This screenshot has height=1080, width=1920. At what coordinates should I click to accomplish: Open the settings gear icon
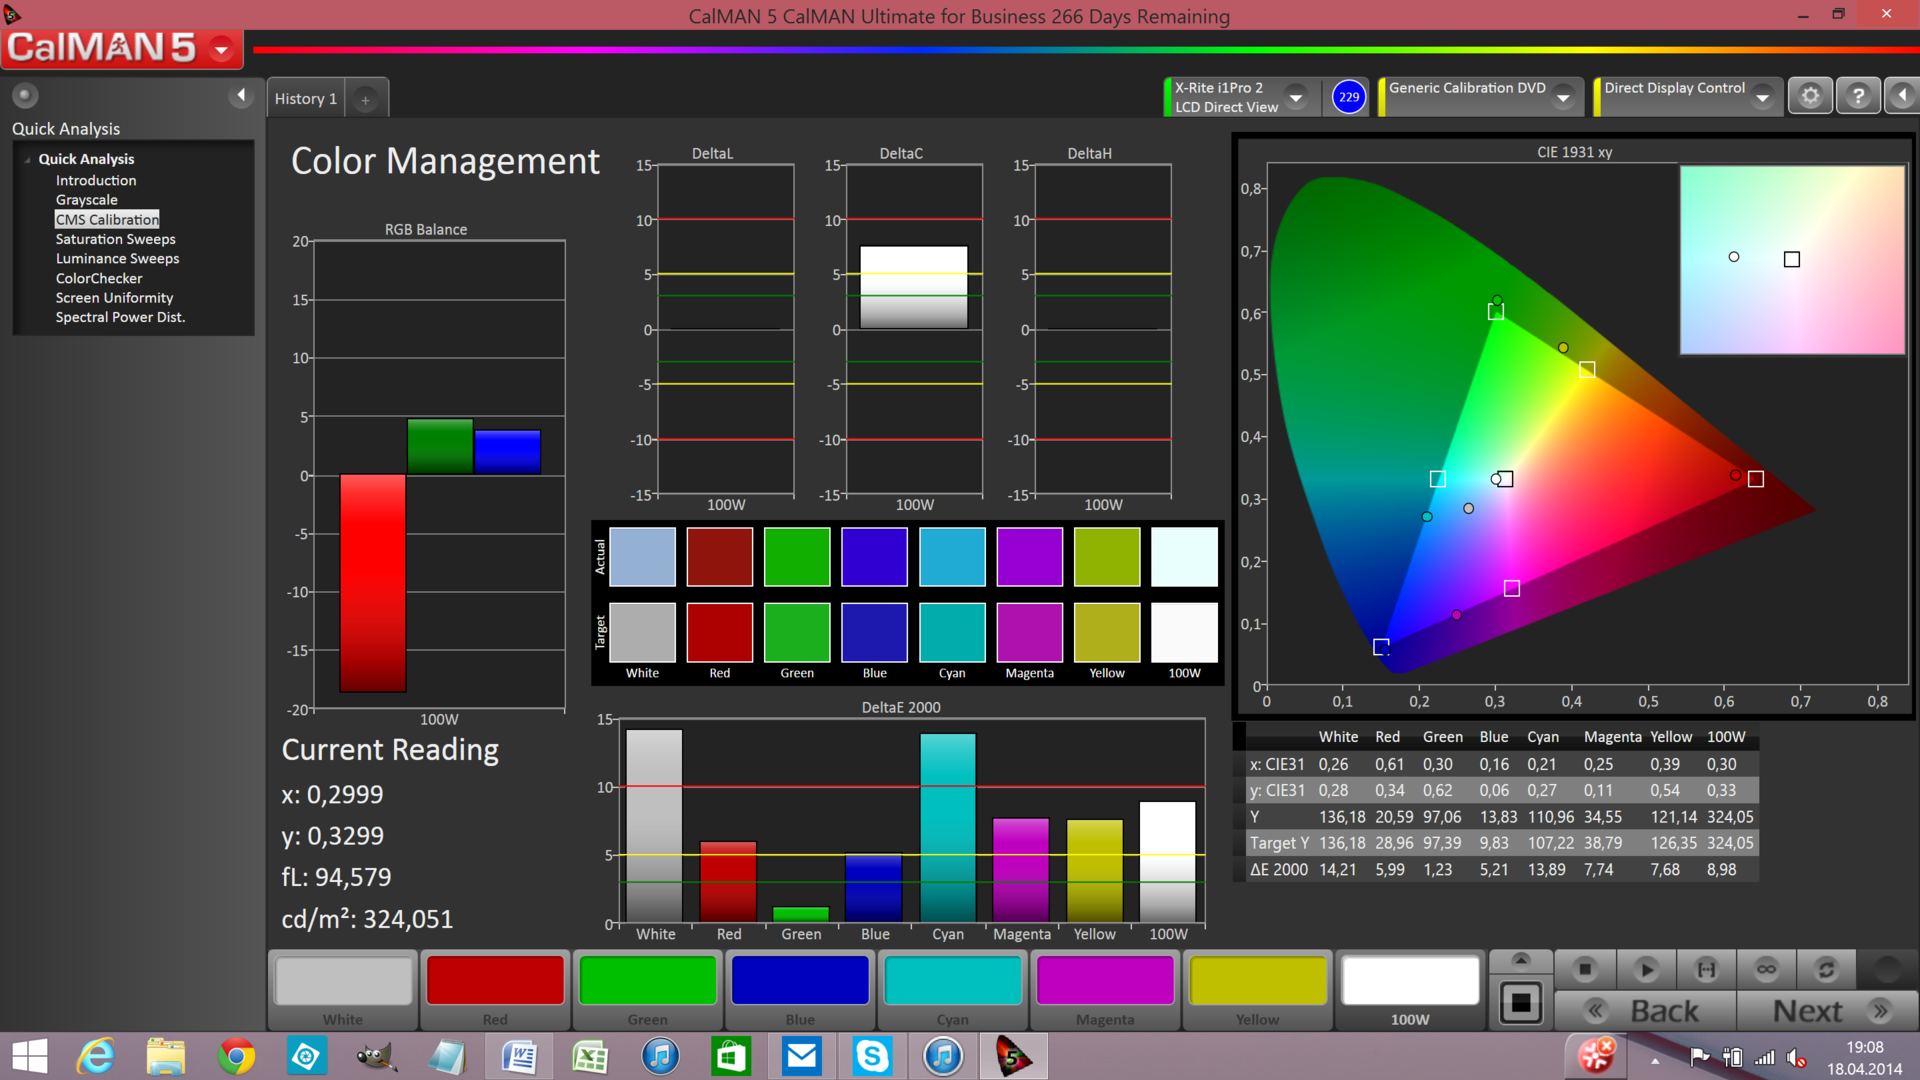pos(1810,96)
